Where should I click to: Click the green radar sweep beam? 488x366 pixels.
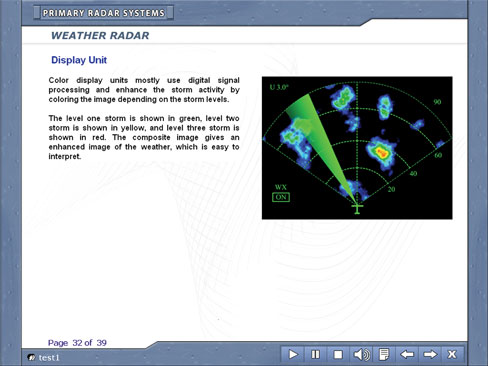(317, 140)
